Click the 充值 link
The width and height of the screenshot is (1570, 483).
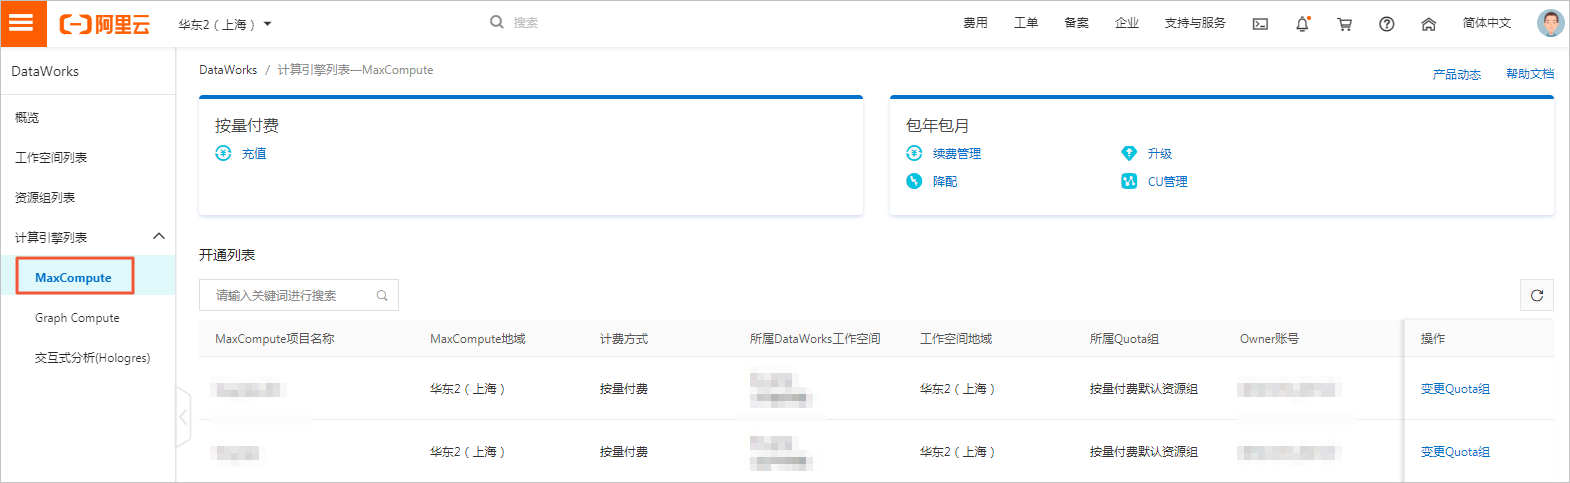(254, 153)
